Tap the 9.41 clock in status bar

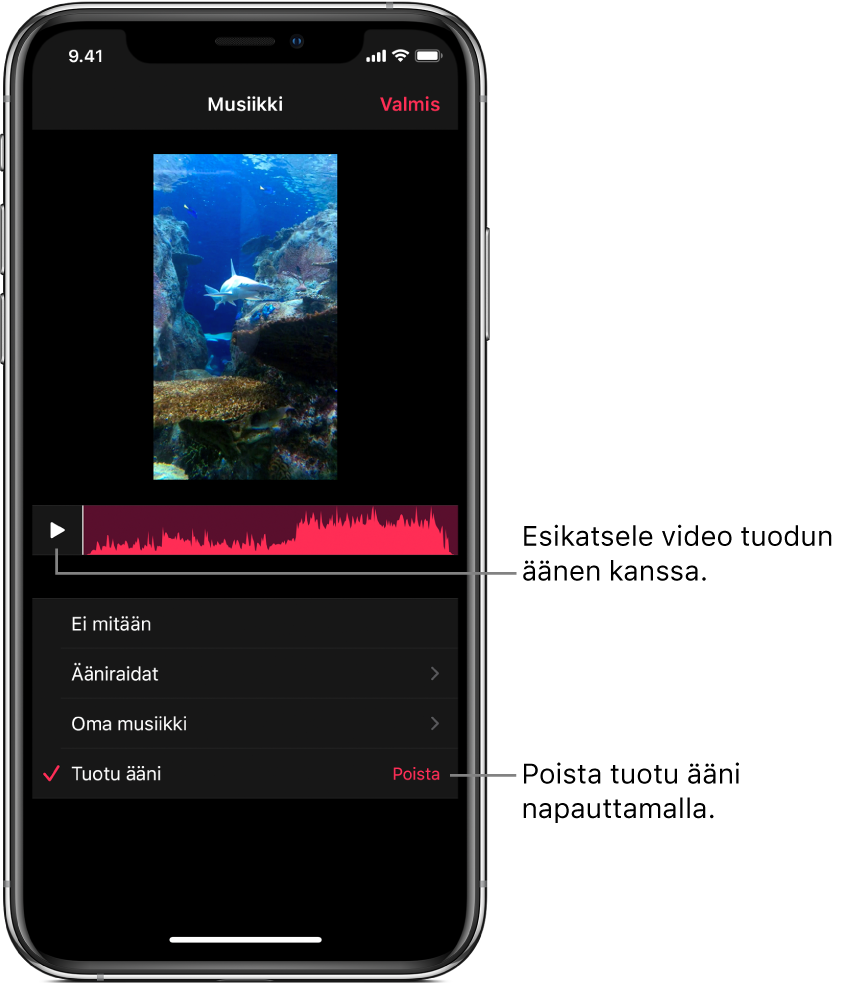[x=85, y=56]
